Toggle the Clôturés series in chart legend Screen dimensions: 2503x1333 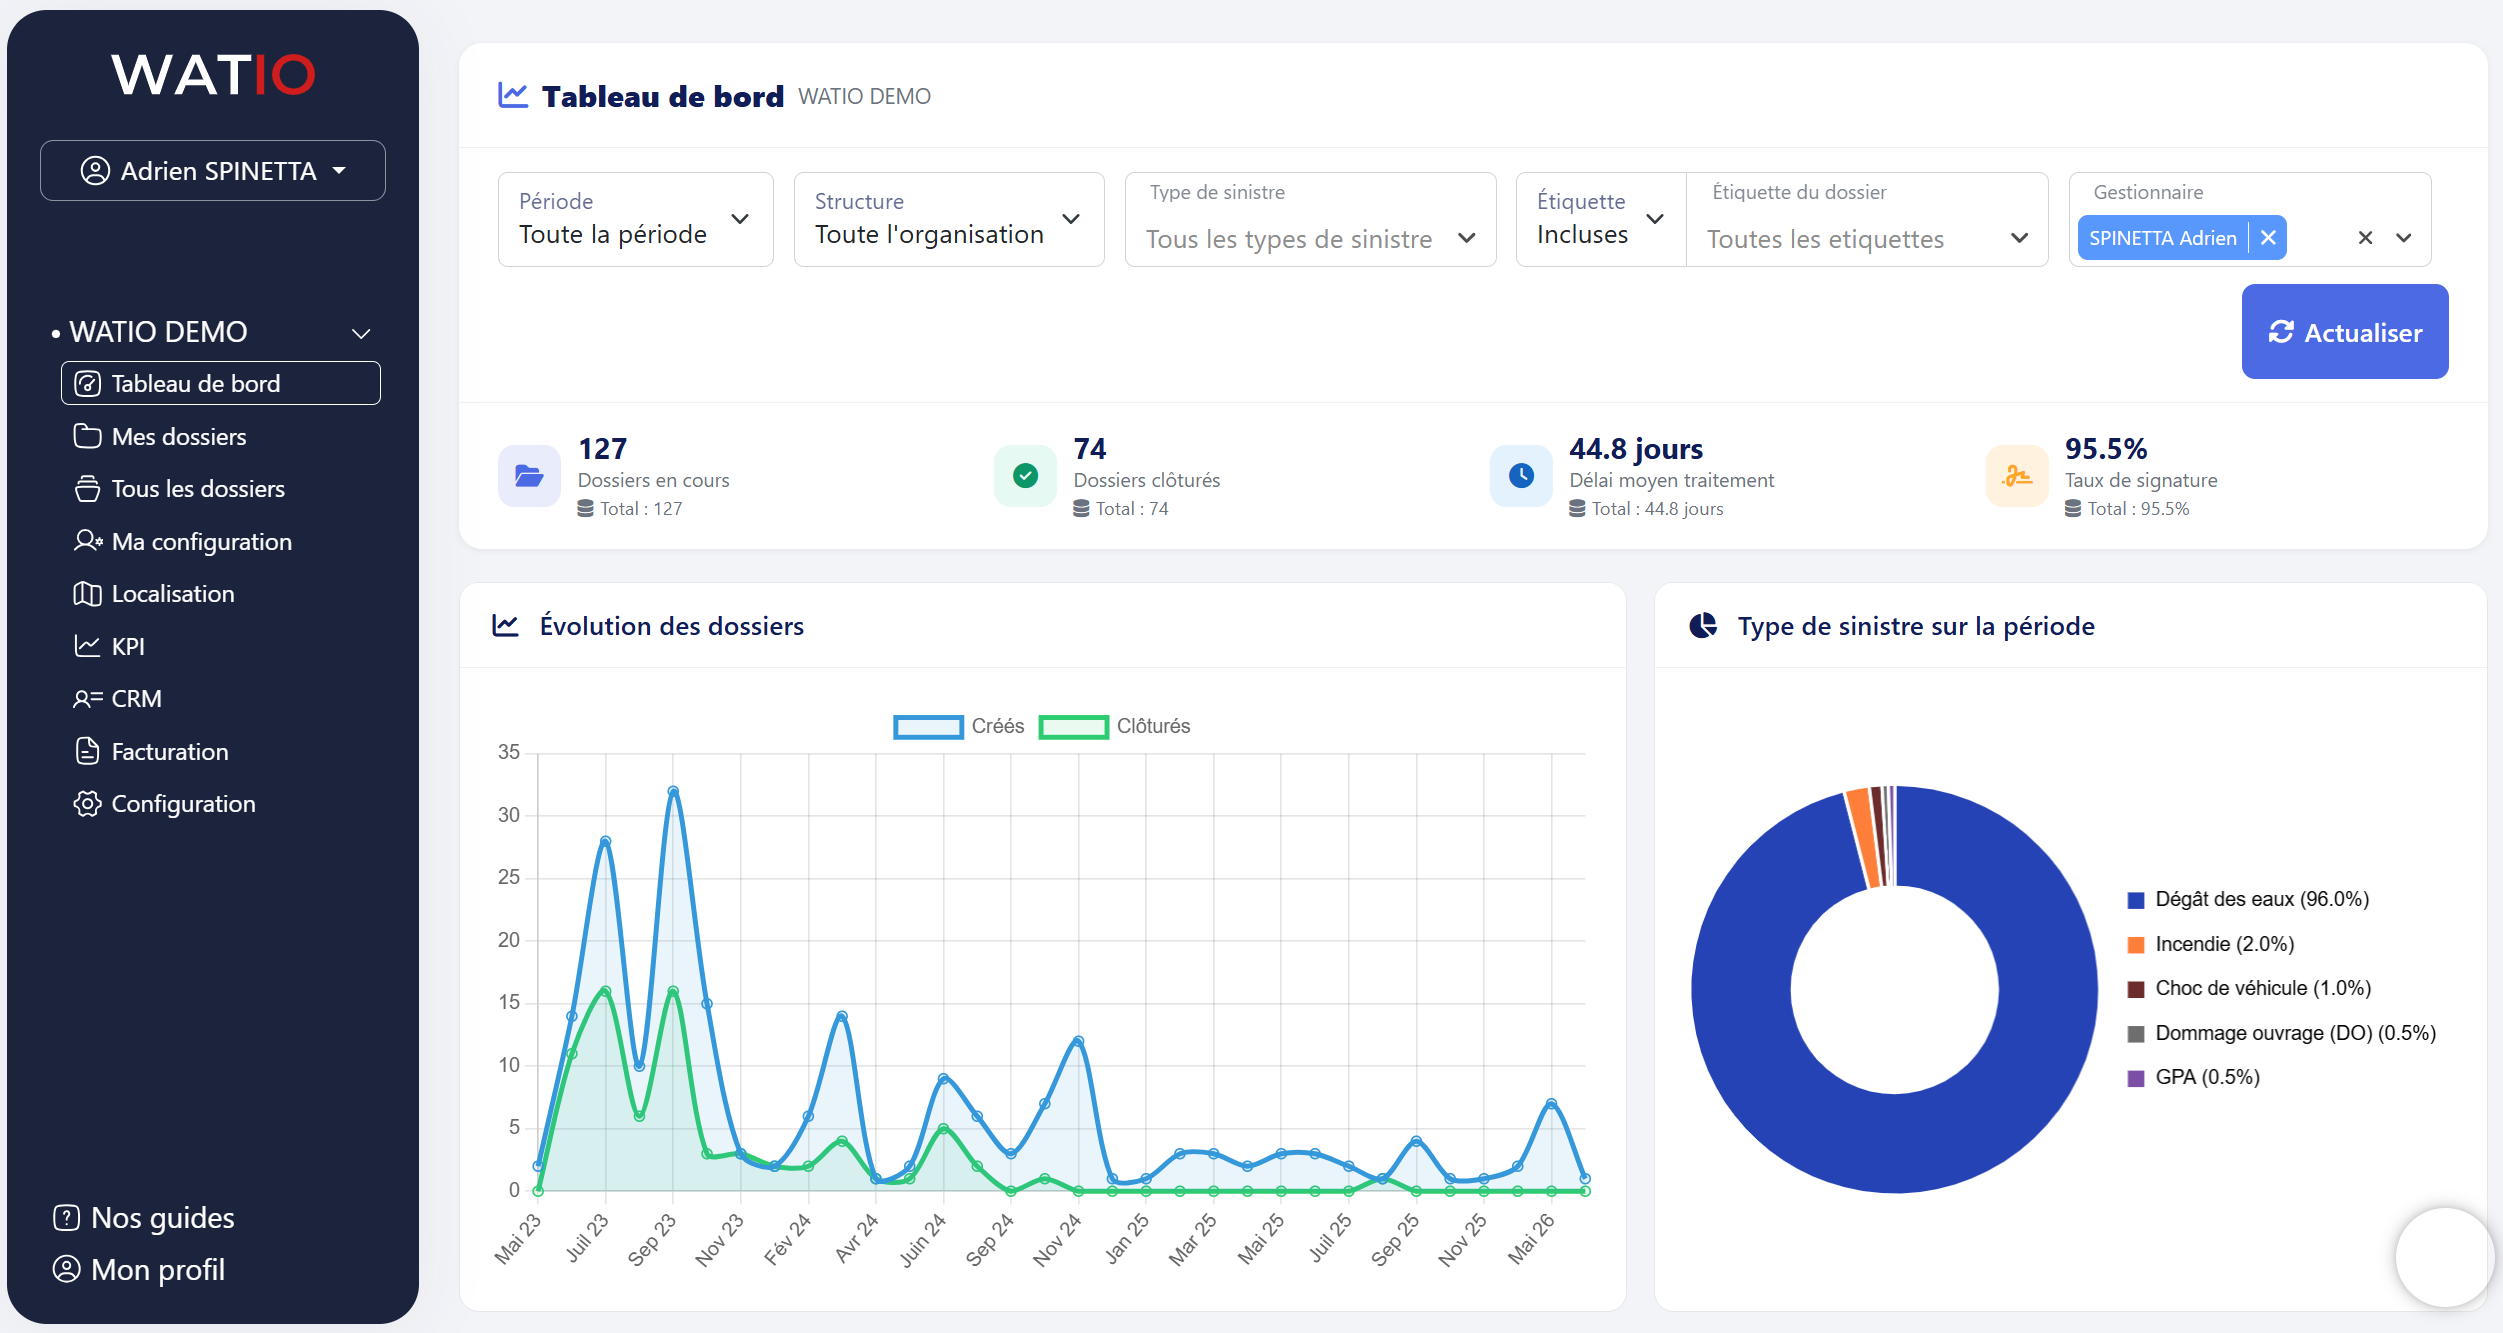click(1114, 726)
